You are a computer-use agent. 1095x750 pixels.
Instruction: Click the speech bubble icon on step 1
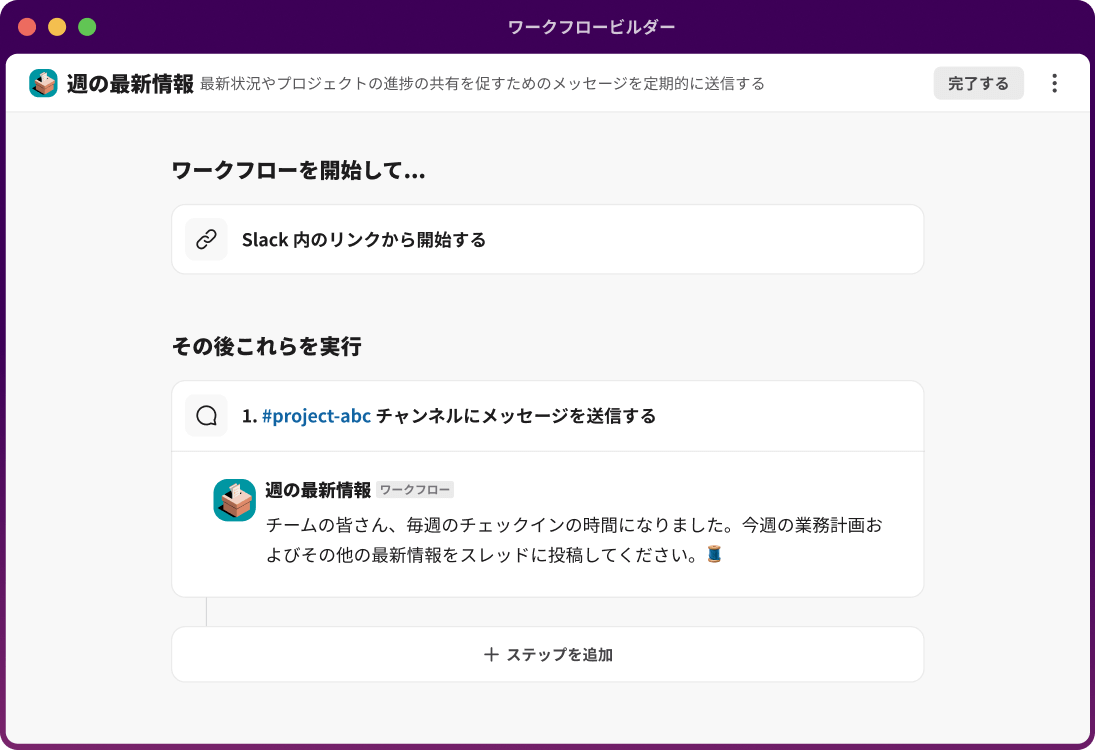tap(207, 415)
